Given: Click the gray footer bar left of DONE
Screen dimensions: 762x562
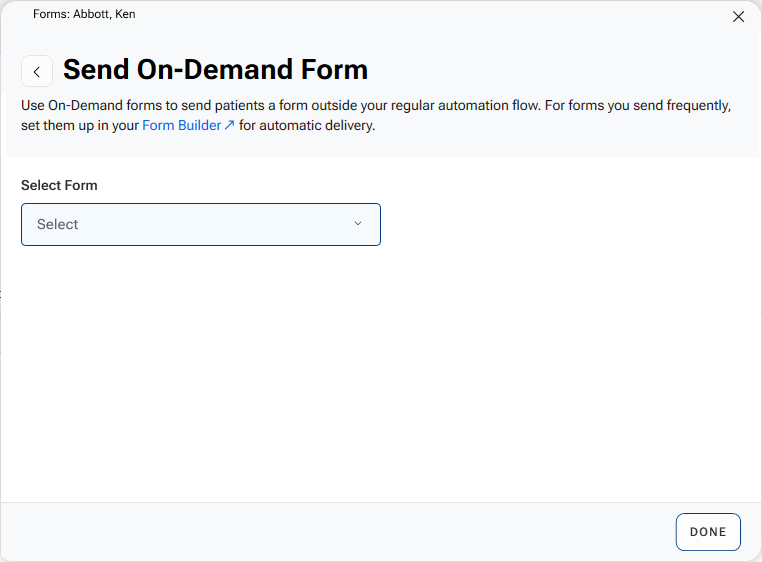Looking at the screenshot, I should [x=330, y=532].
